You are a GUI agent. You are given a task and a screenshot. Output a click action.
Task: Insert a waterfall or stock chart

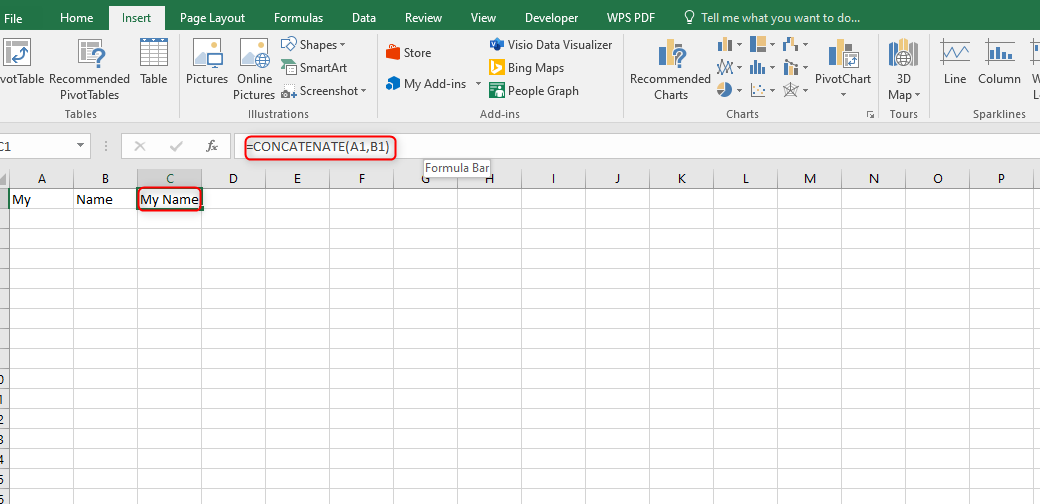pyautogui.click(x=791, y=45)
